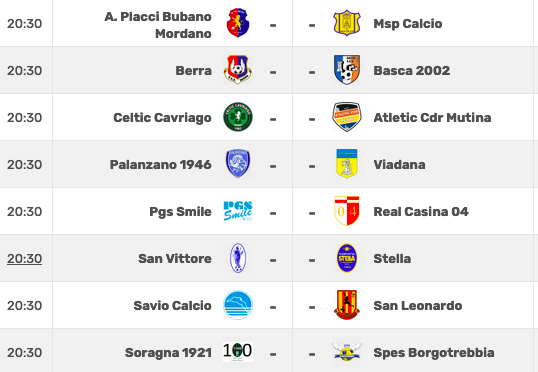Click the A. Placci Bubano Mordano crest
Image resolution: width=538 pixels, height=372 pixels.
click(238, 23)
